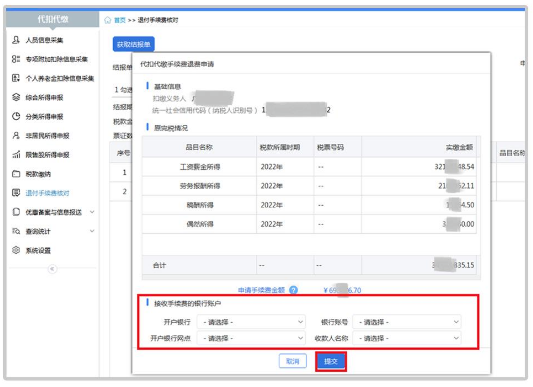Select the 偶然所得 row name
Screen dimensions: 533x387
pos(200,224)
